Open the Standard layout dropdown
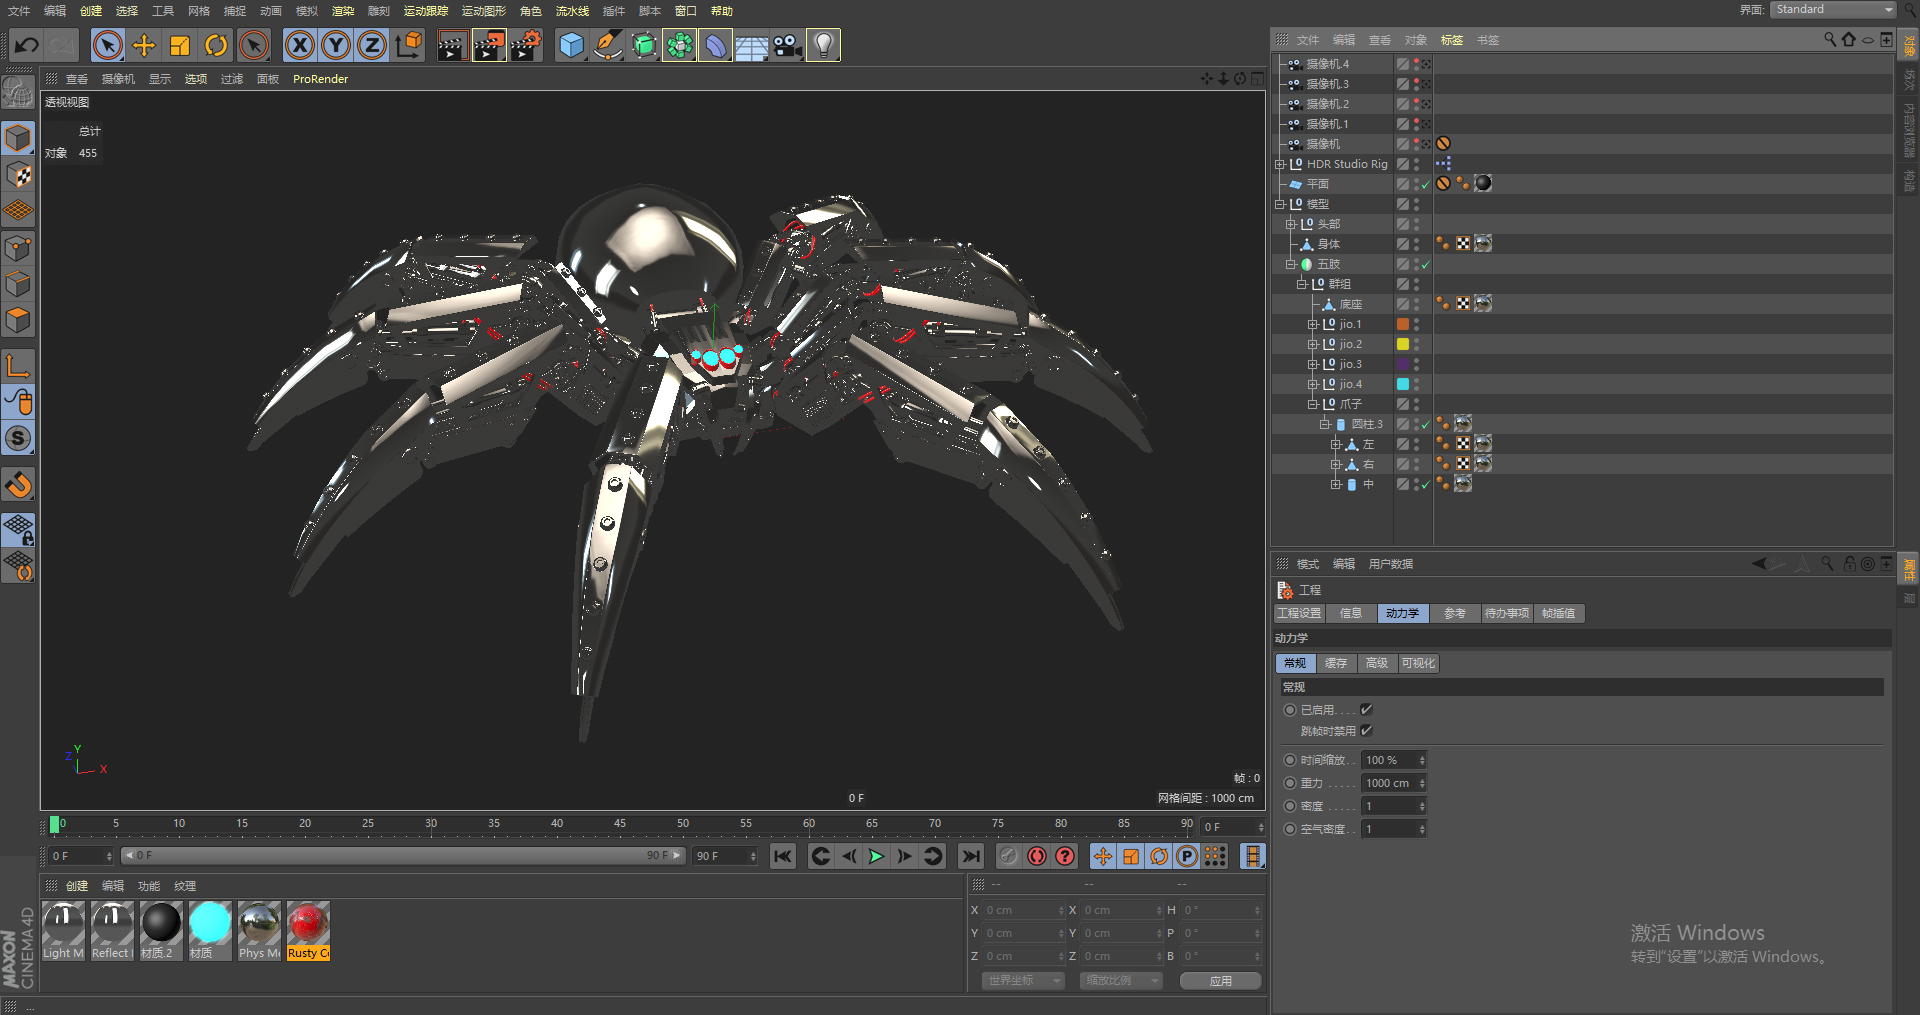The image size is (1920, 1015). click(x=1834, y=10)
